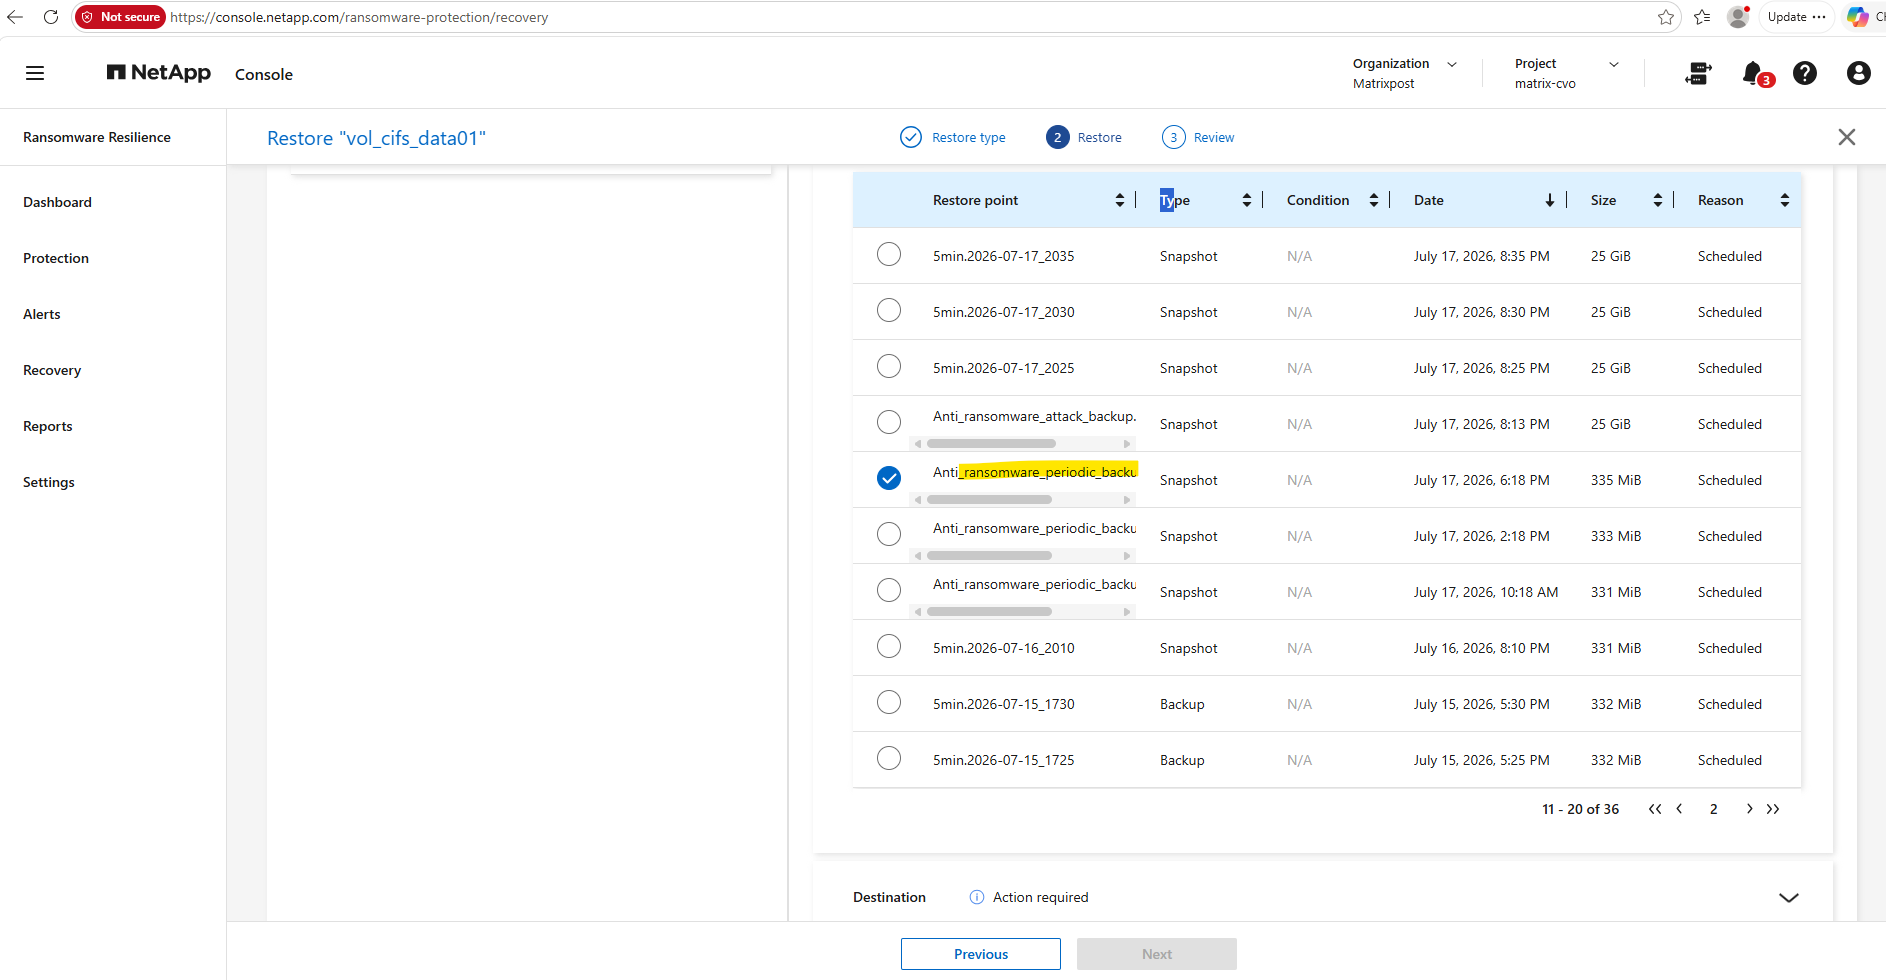Image resolution: width=1886 pixels, height=980 pixels.
Task: Open browser favorites list icon
Action: (x=1702, y=17)
